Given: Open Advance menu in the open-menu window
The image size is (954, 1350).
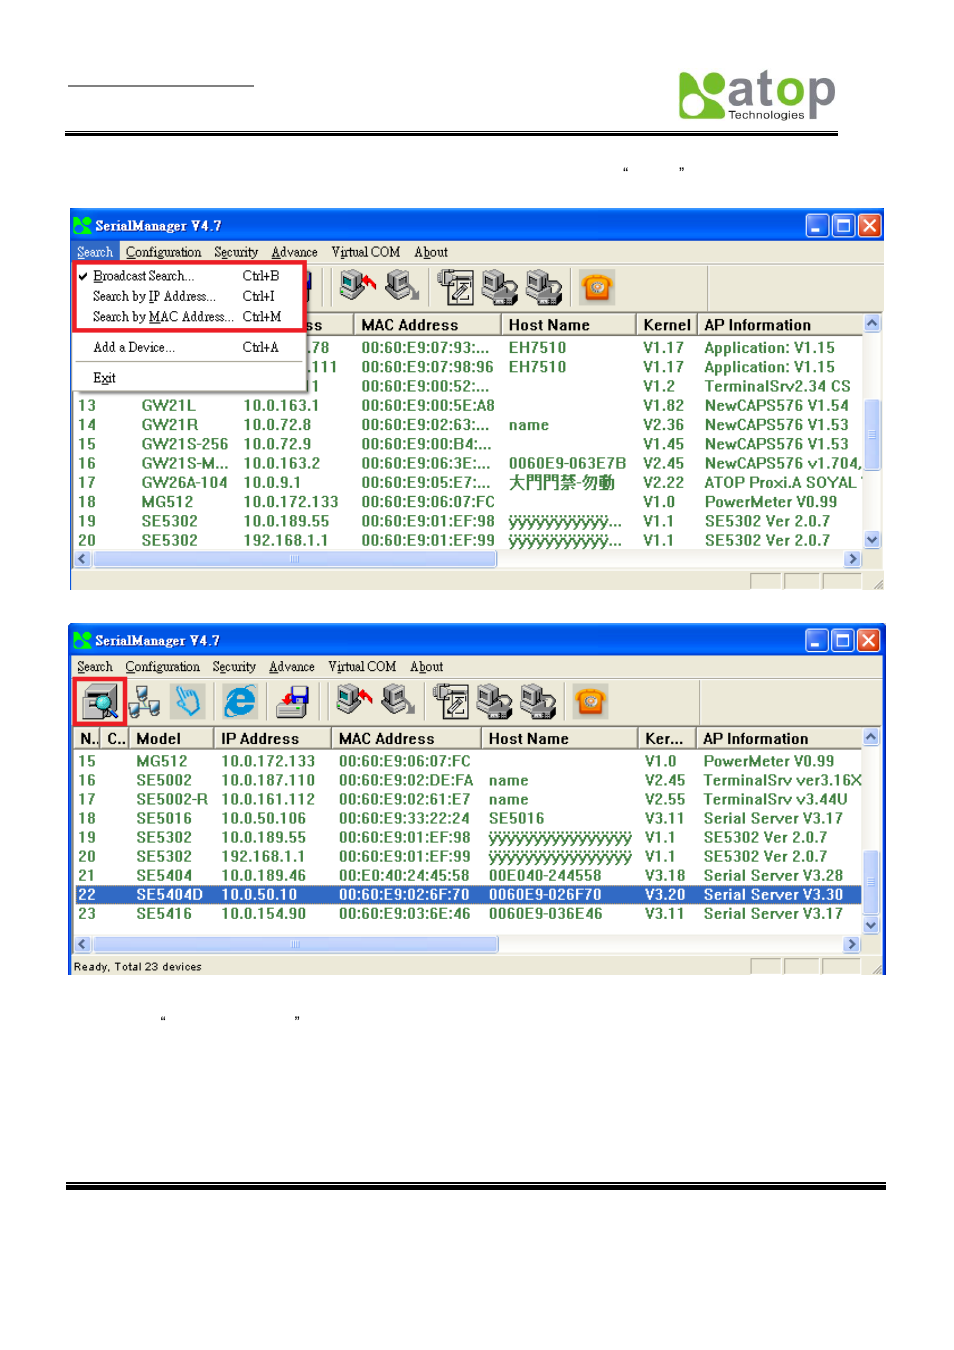Looking at the screenshot, I should pyautogui.click(x=295, y=252).
